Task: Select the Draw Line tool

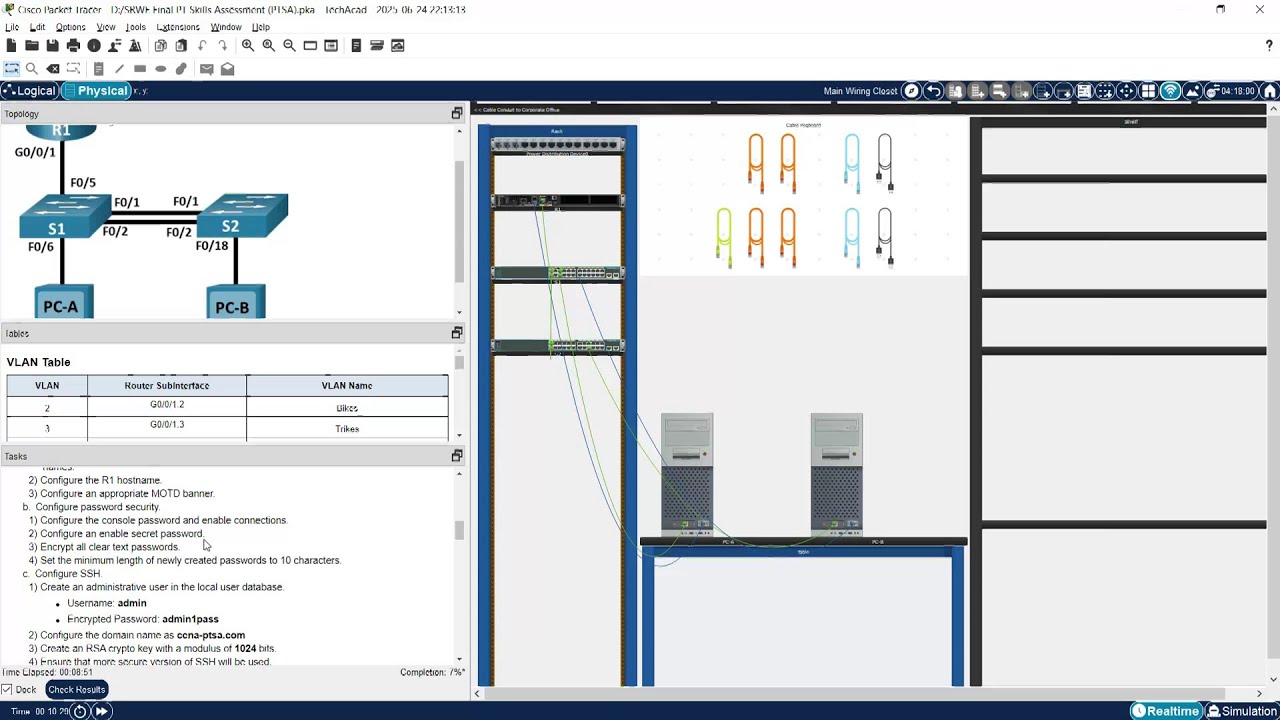Action: tap(119, 69)
